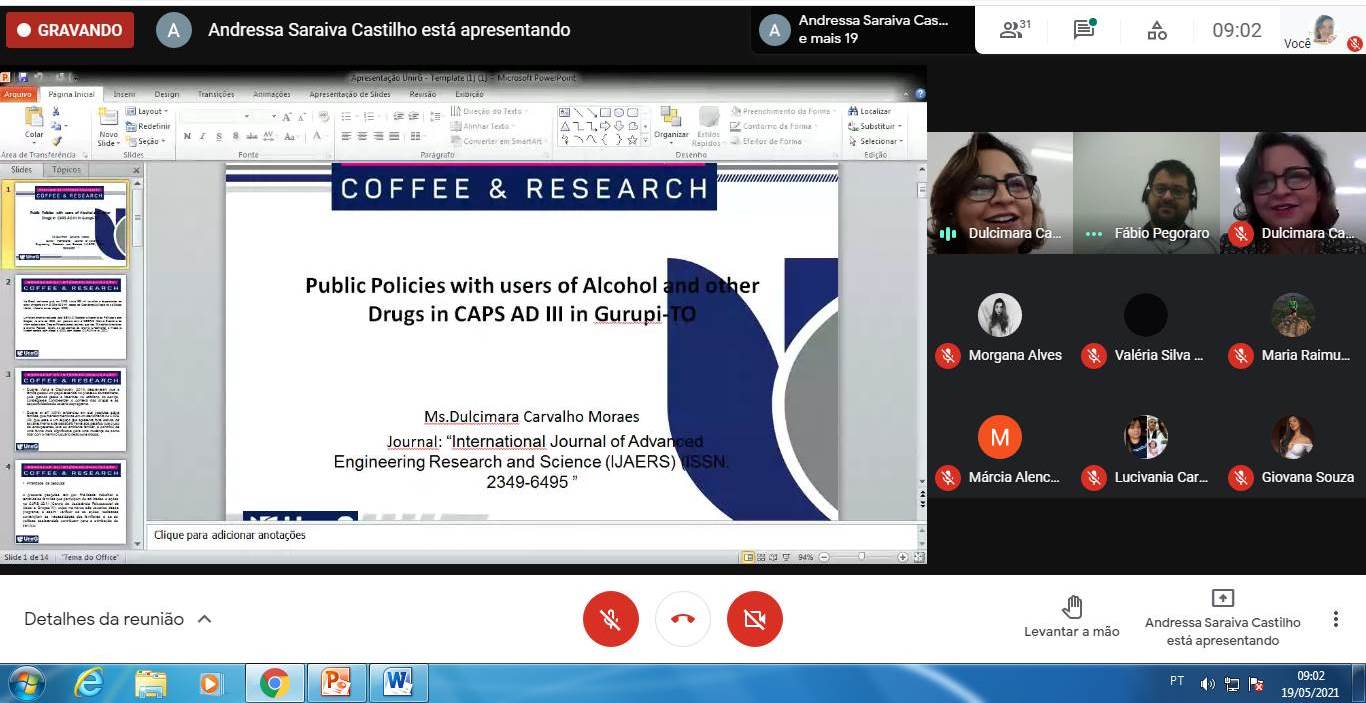The width and height of the screenshot is (1366, 703).
Task: Open the Arquivo file tab
Action: tap(18, 94)
